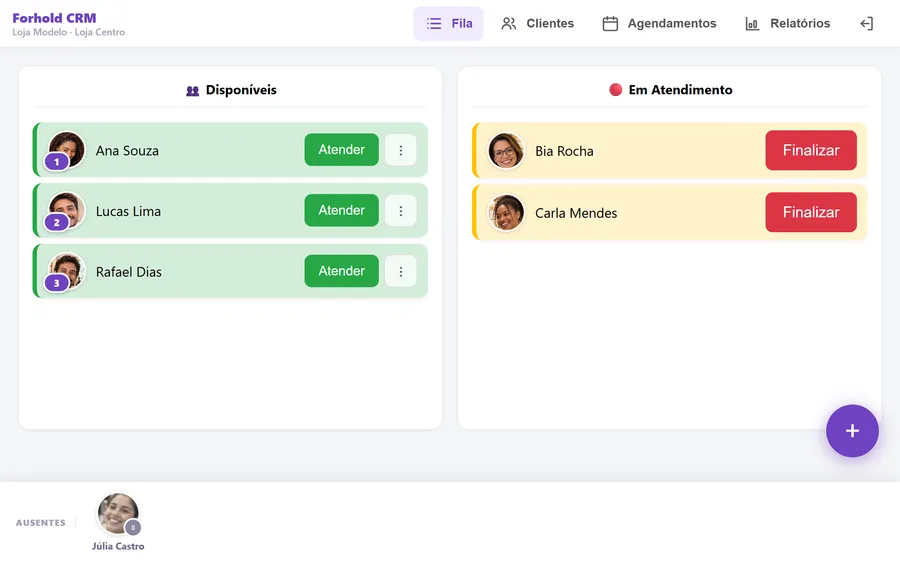Open the Fila tab
The image size is (900, 563).
(448, 24)
